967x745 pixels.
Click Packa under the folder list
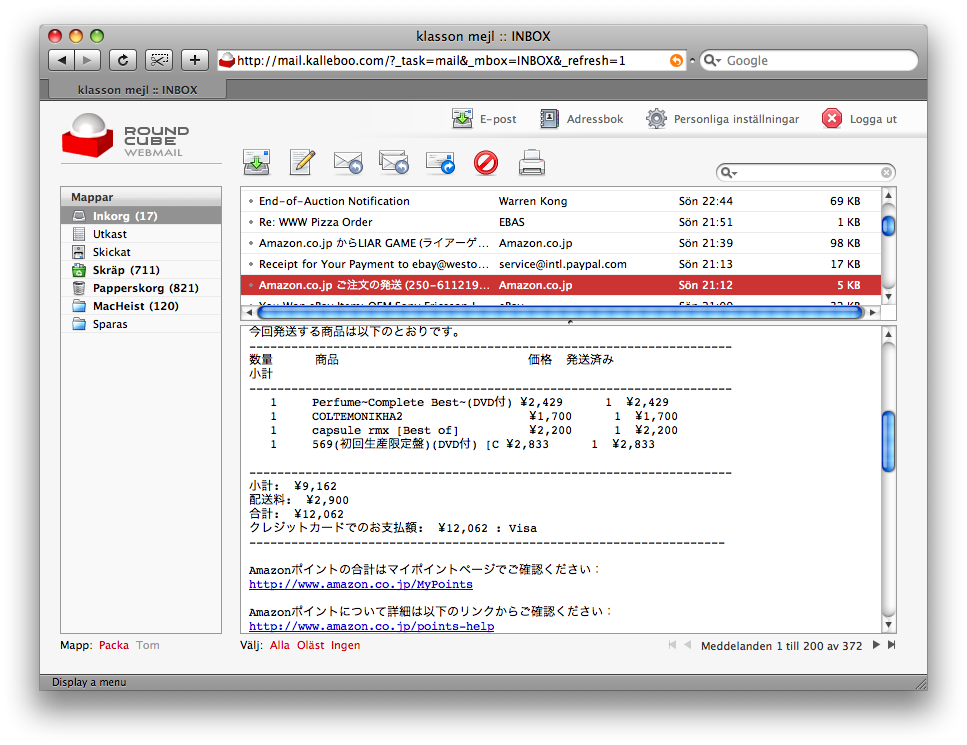click(114, 645)
